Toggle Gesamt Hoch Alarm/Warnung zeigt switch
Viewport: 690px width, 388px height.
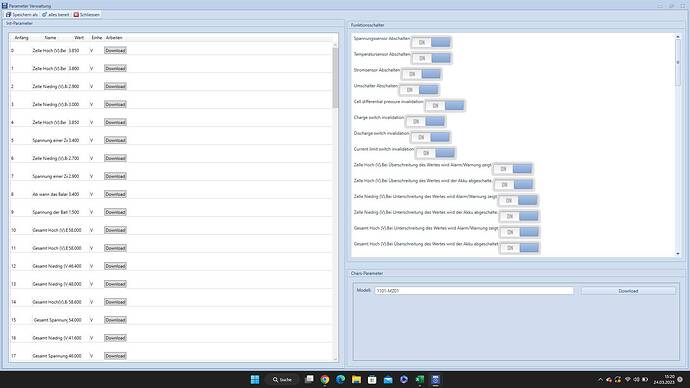tap(520, 232)
